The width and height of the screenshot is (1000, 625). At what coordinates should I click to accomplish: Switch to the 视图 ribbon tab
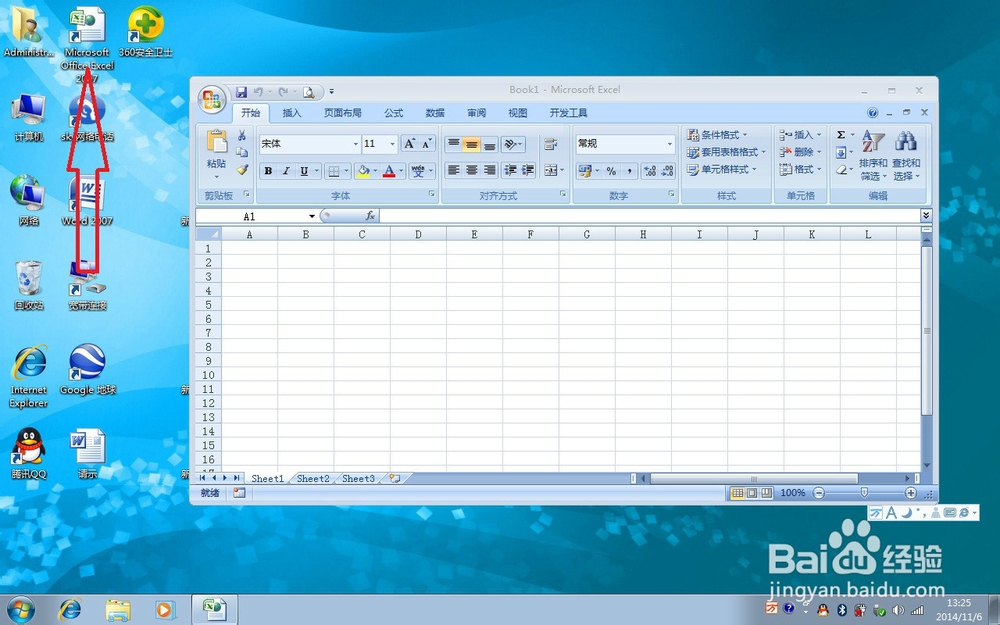tap(518, 113)
